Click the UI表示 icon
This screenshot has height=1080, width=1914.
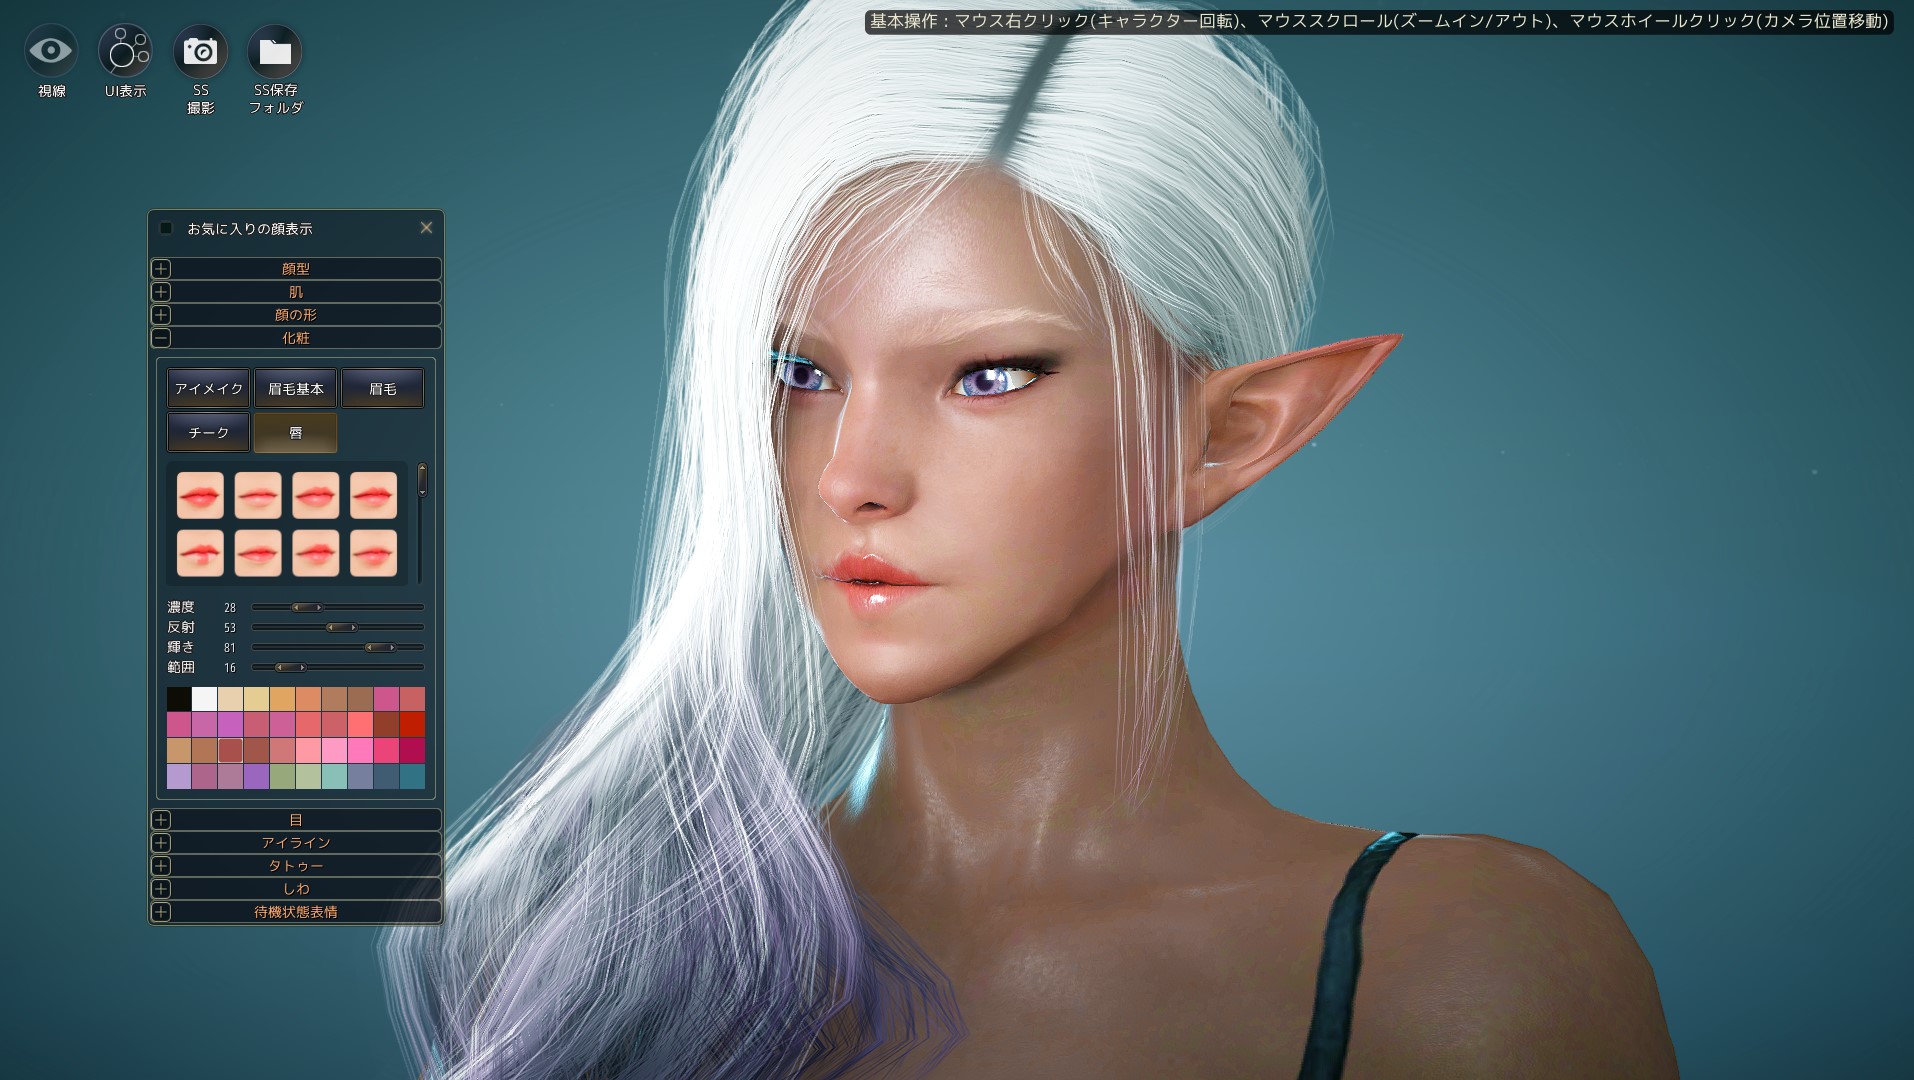(x=125, y=51)
